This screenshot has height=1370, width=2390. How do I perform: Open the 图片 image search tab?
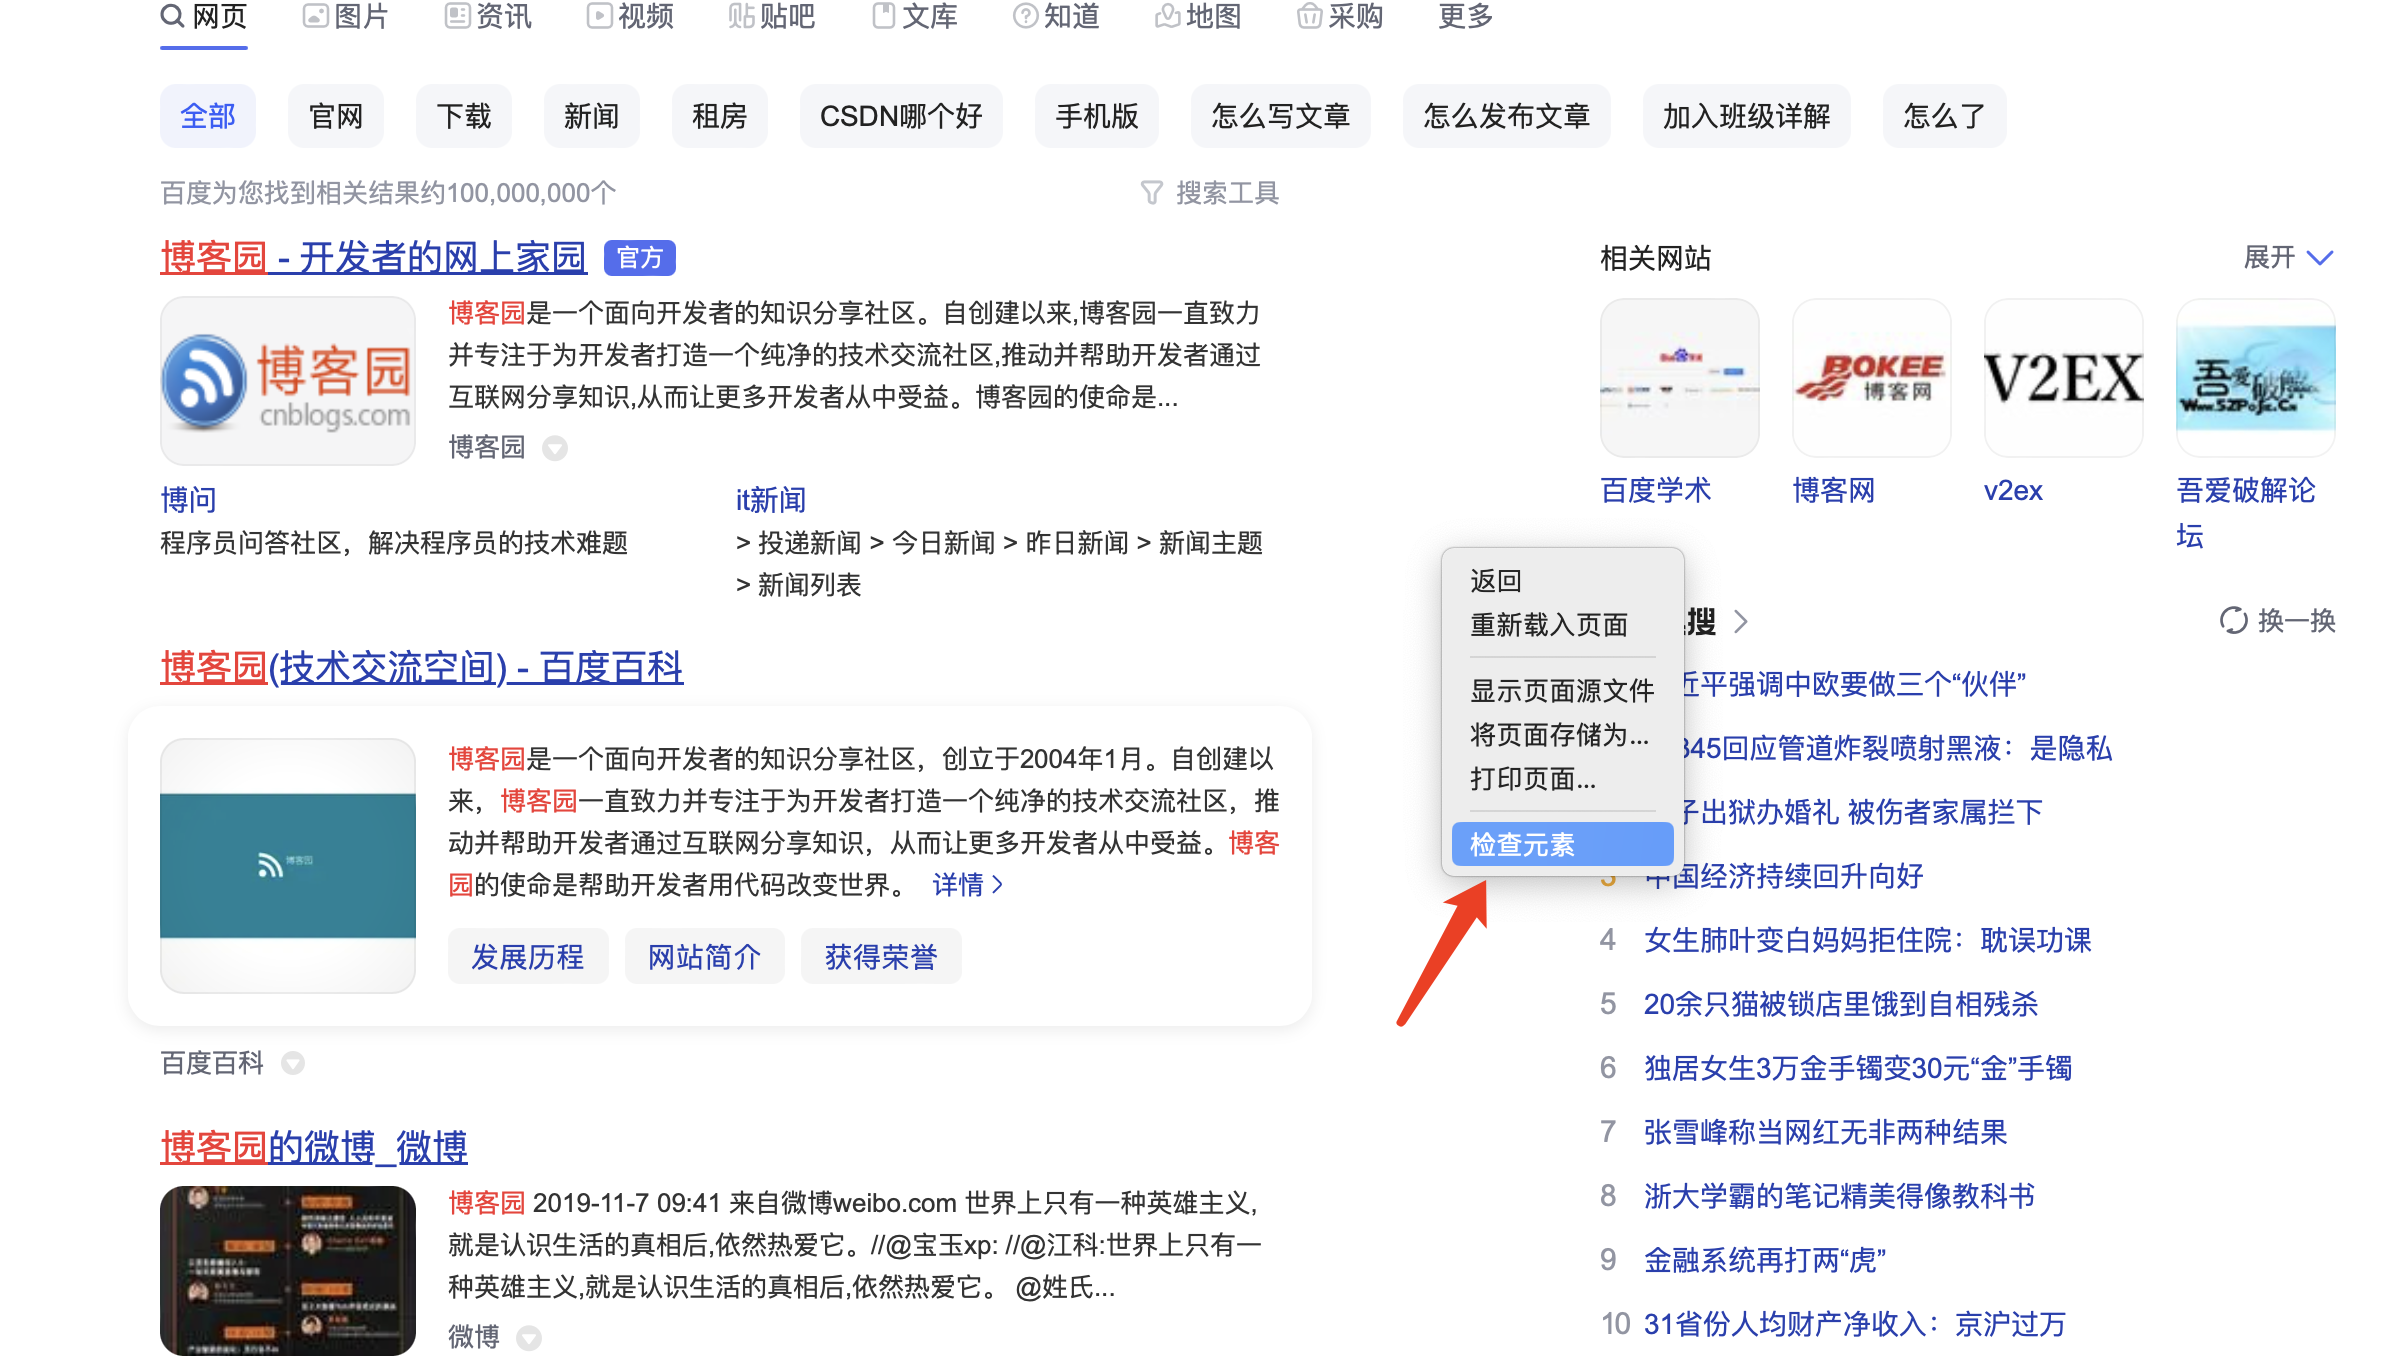click(x=346, y=17)
